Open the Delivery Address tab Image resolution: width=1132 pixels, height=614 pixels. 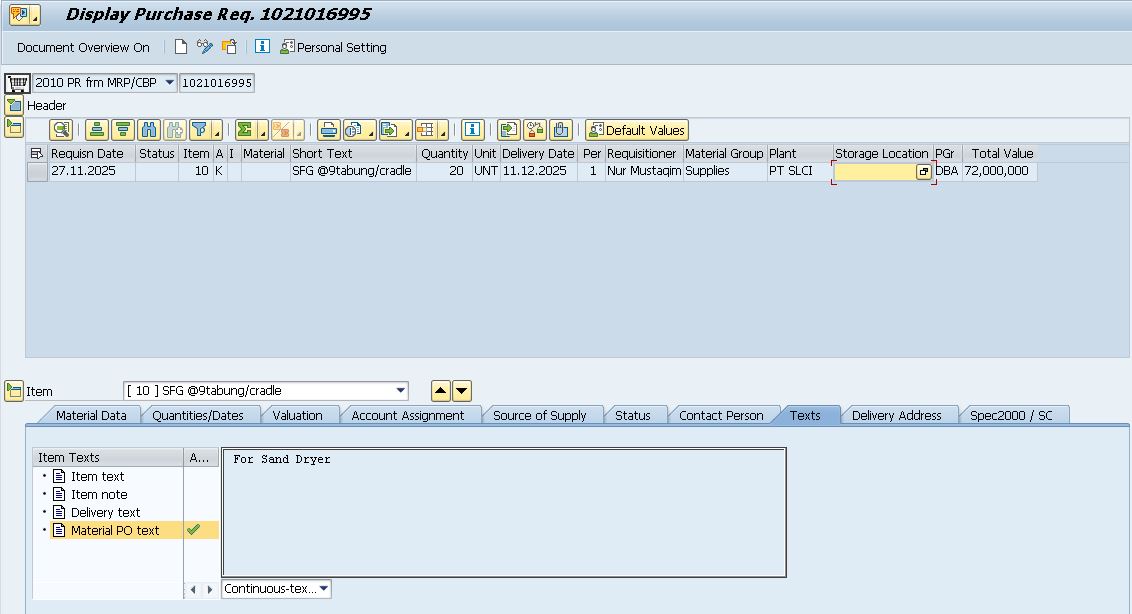tap(896, 415)
